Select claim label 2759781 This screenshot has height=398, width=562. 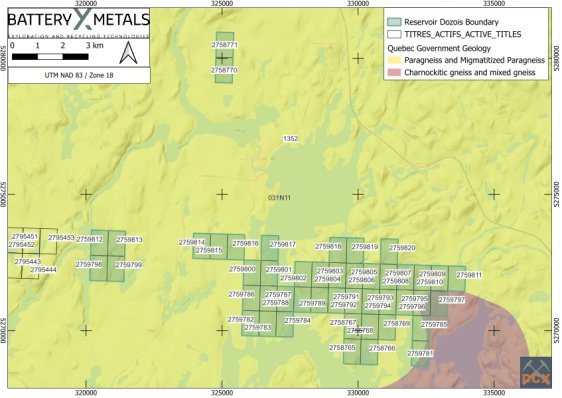pos(420,353)
